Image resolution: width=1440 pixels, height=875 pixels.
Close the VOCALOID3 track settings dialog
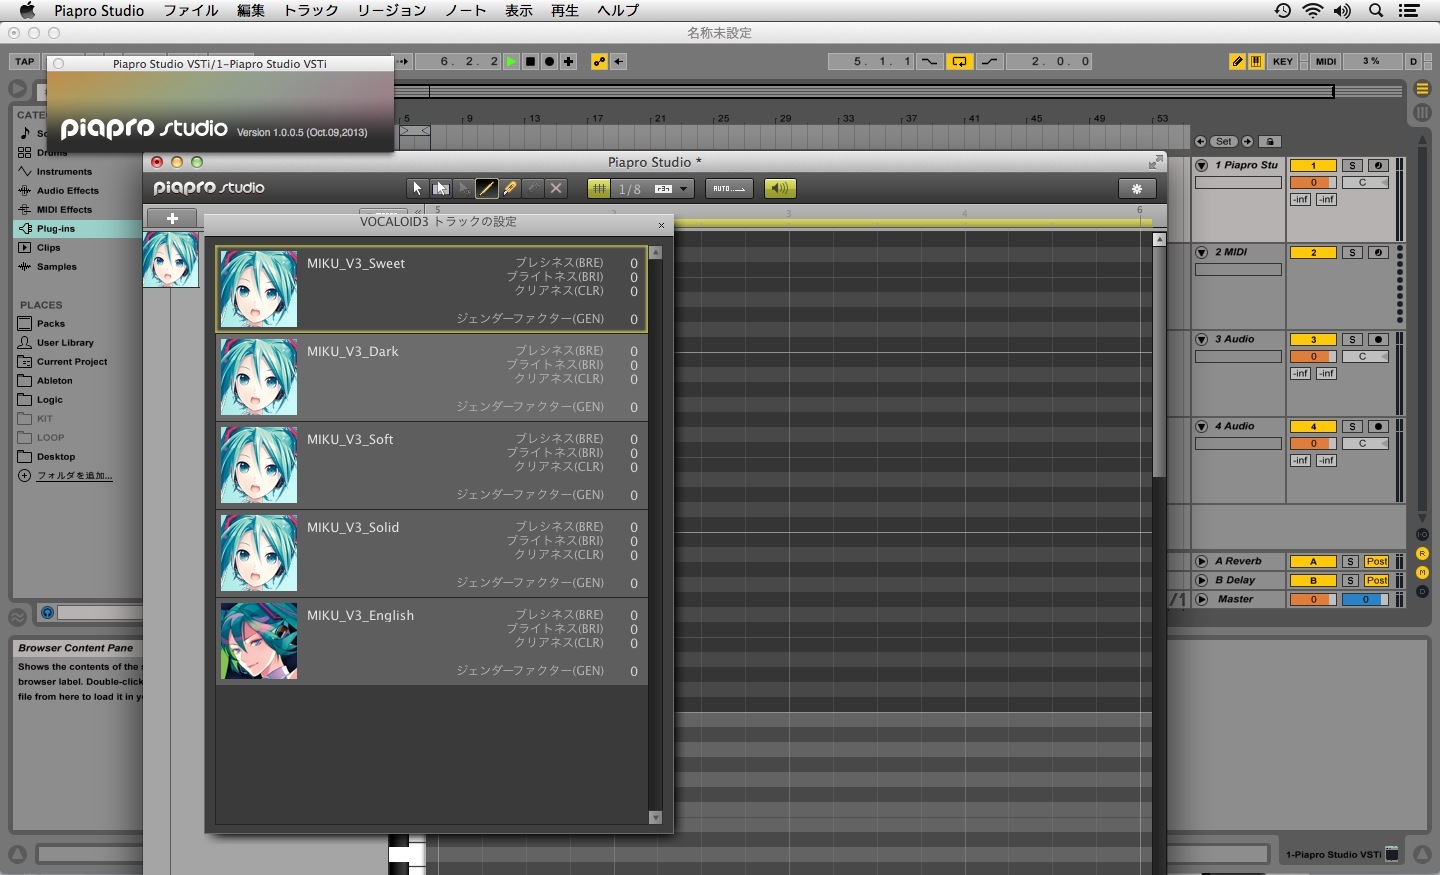661,225
